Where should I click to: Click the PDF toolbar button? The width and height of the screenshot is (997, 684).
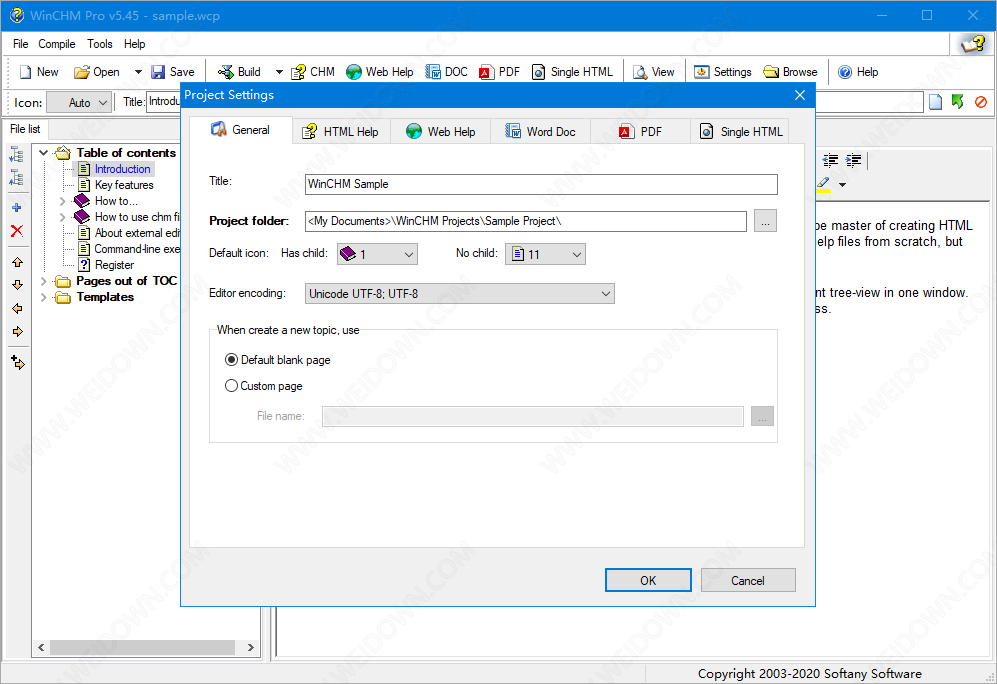coord(500,72)
